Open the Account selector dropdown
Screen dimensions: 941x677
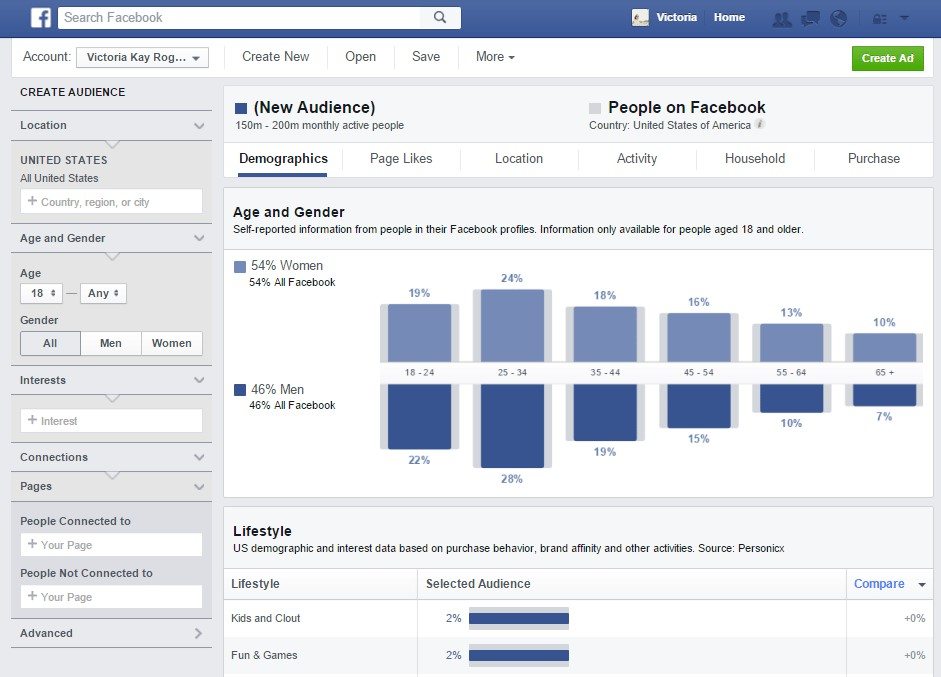(142, 58)
